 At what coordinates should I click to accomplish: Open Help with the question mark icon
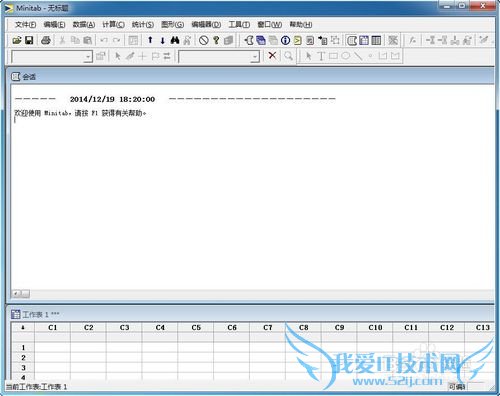216,40
